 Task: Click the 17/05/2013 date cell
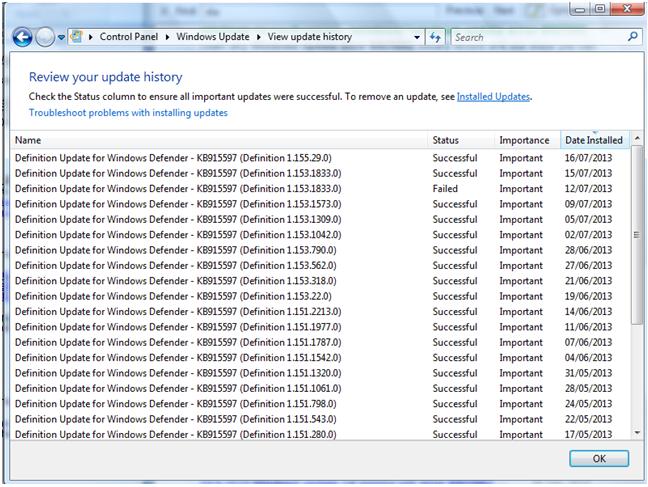pyautogui.click(x=588, y=434)
